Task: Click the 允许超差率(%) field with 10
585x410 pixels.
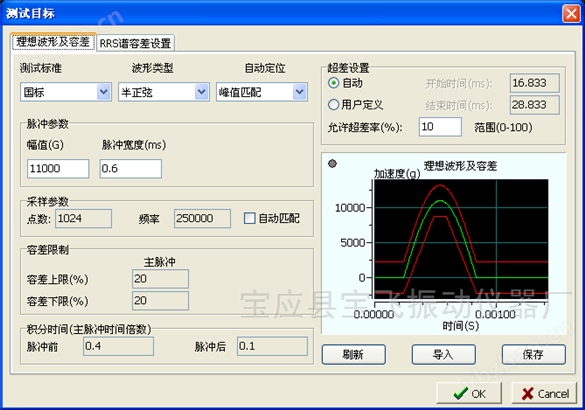Action: click(440, 127)
